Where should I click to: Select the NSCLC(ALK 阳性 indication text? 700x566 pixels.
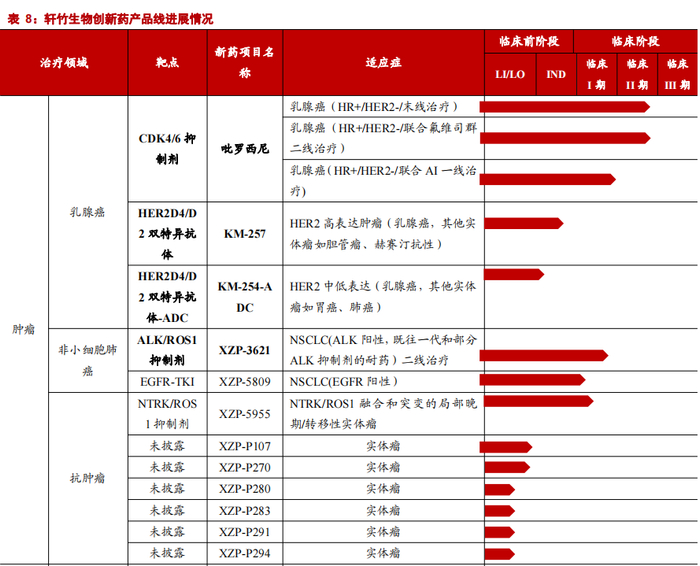[x=383, y=350]
